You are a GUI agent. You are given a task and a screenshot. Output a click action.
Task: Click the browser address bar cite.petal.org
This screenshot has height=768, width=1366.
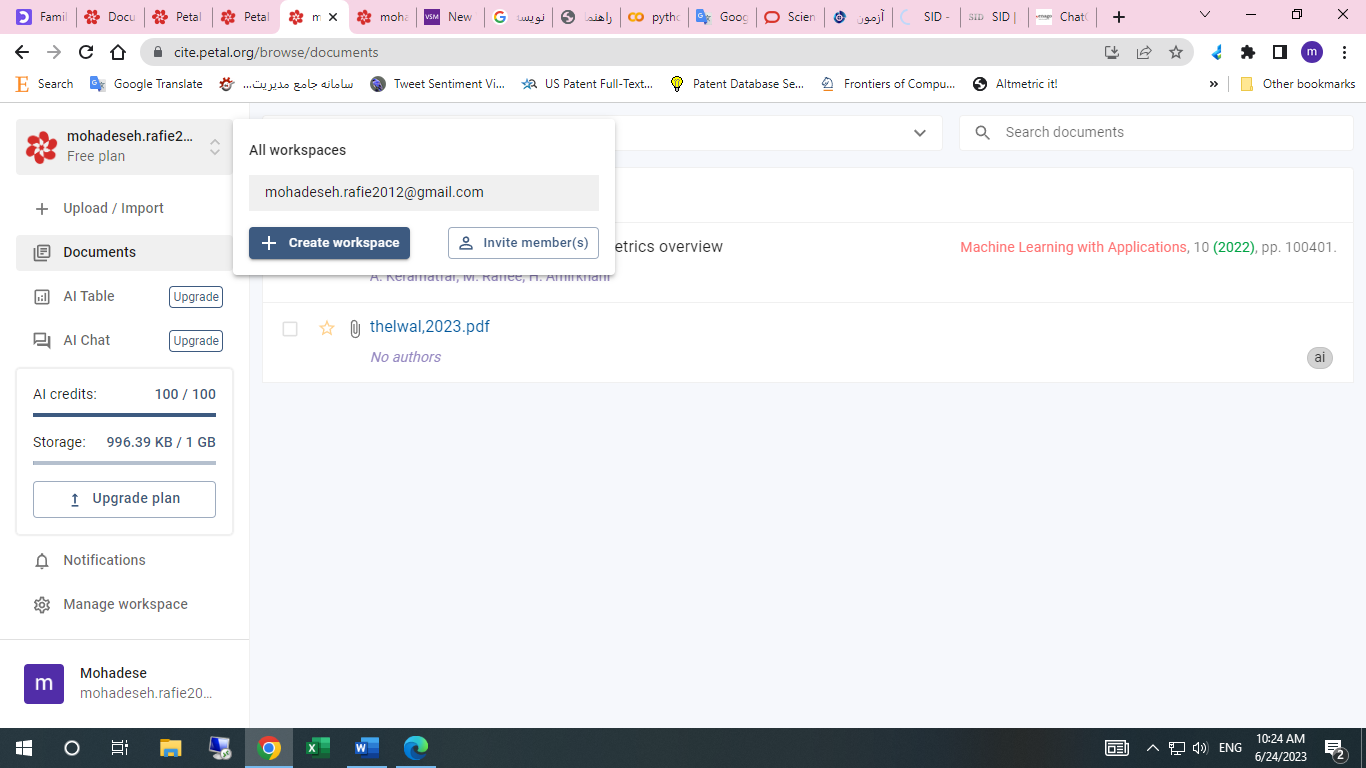pos(619,52)
